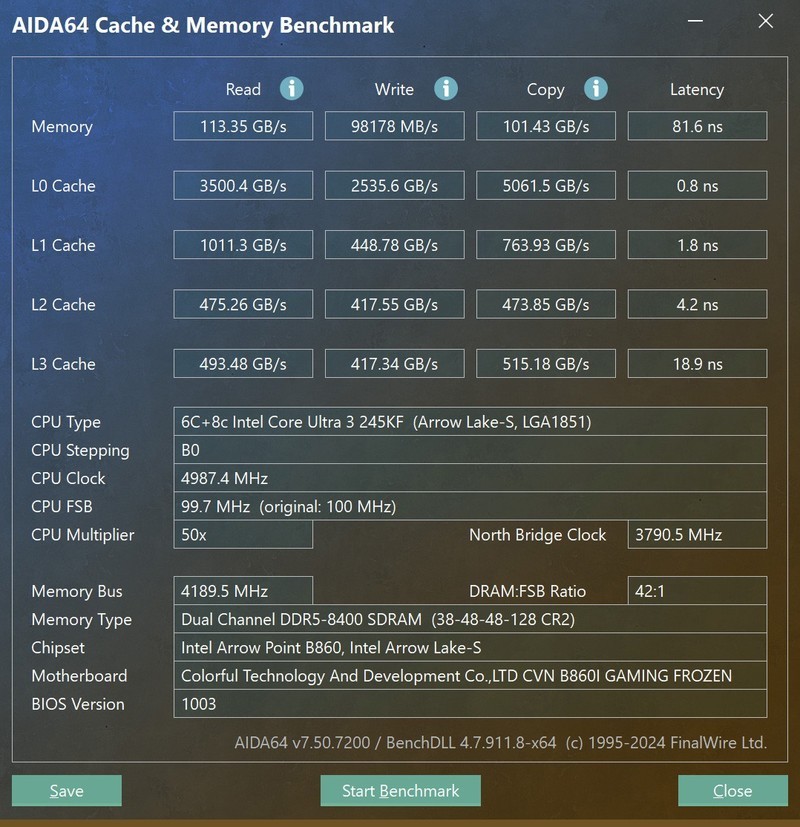Click the Copy column header
800x827 pixels.
[545, 90]
